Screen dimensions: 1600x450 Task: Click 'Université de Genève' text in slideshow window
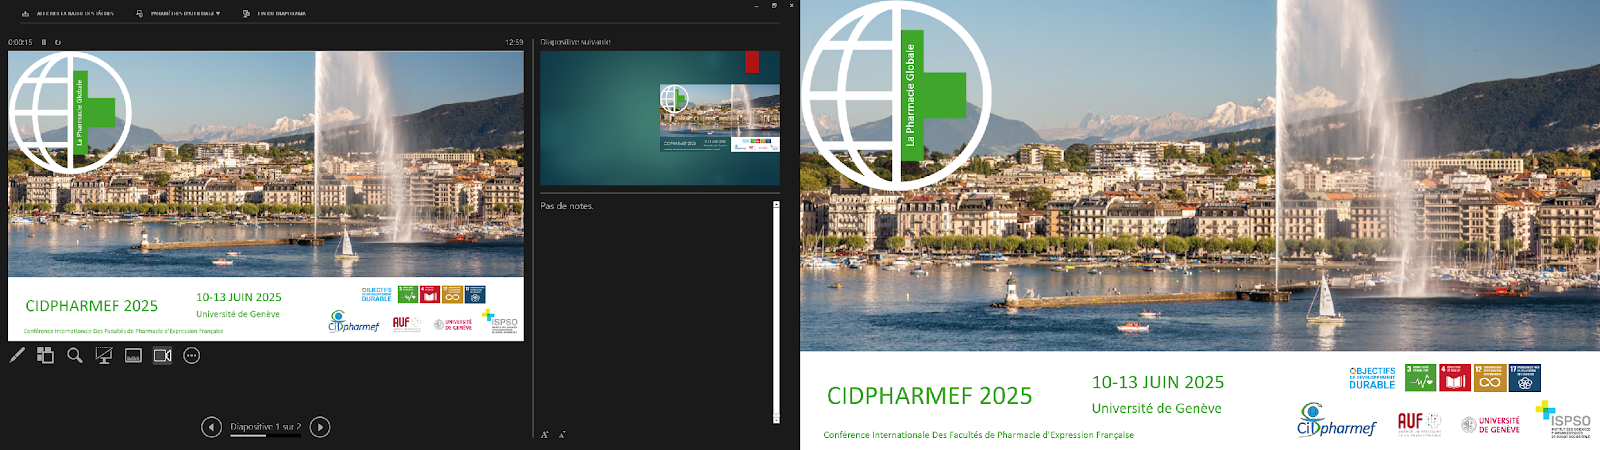click(x=1157, y=408)
